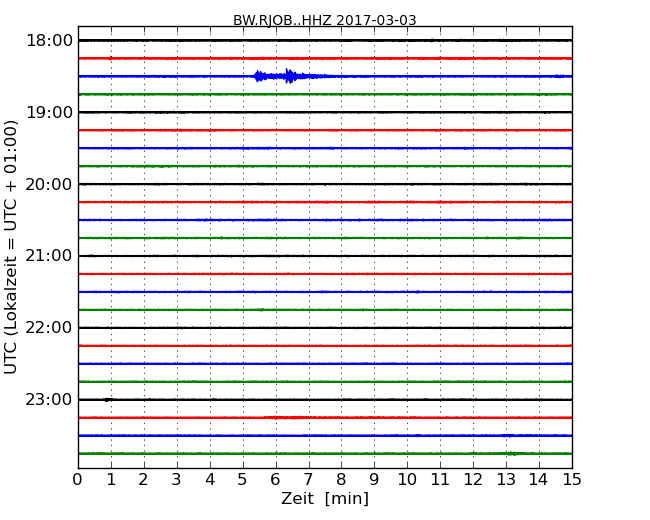650x520 pixels.
Task: Click x-axis tick label 5
Action: [x=243, y=480]
